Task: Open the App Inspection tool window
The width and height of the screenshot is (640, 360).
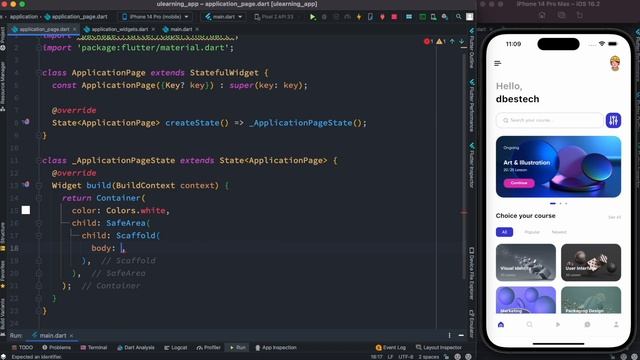Action: [x=276, y=348]
